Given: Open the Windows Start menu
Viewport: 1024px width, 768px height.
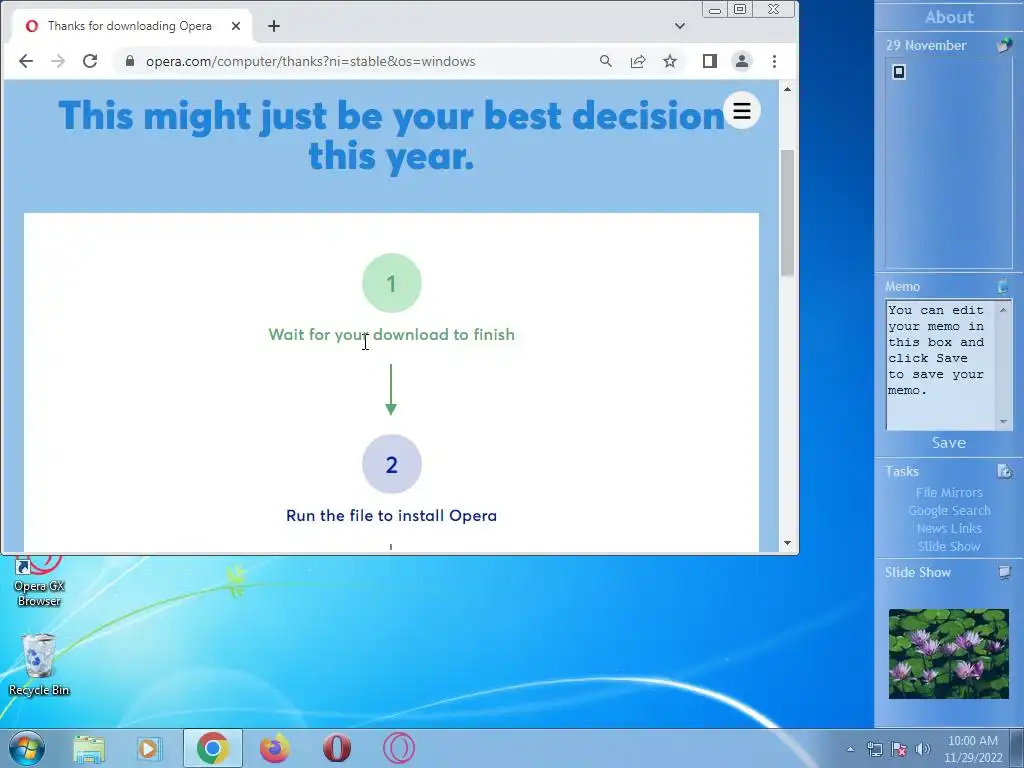Looking at the screenshot, I should [x=26, y=748].
